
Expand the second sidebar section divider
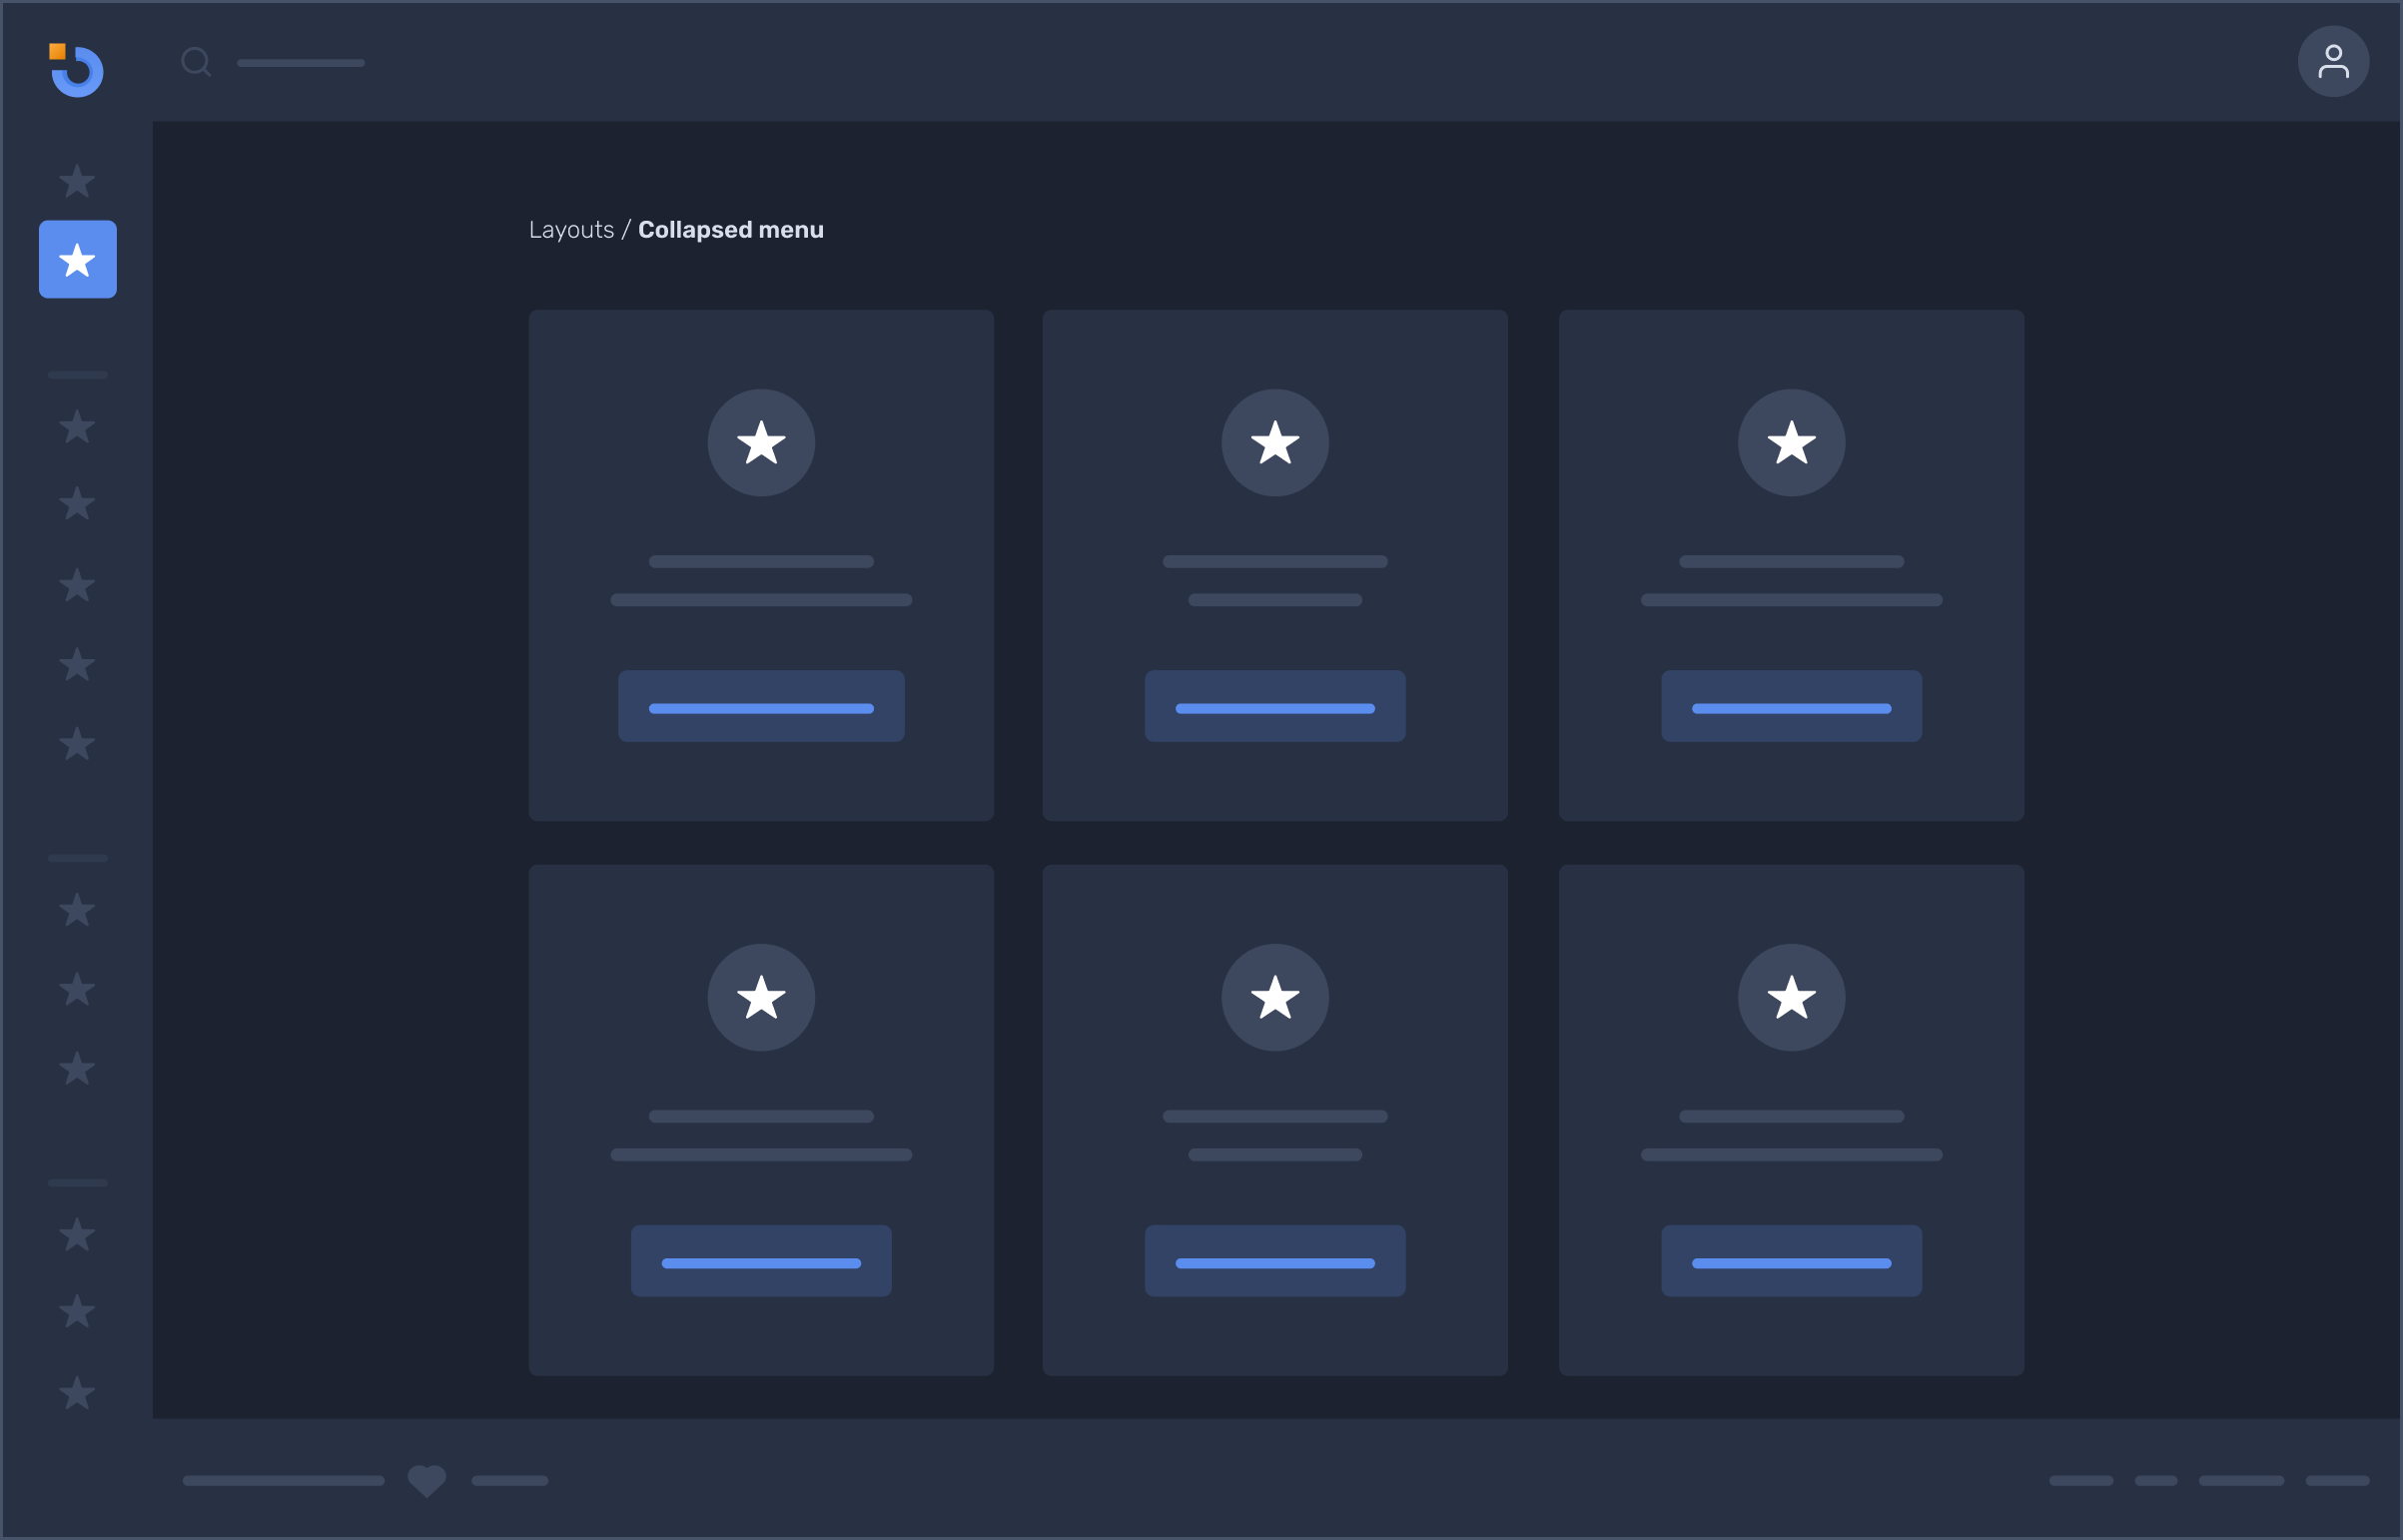77,857
